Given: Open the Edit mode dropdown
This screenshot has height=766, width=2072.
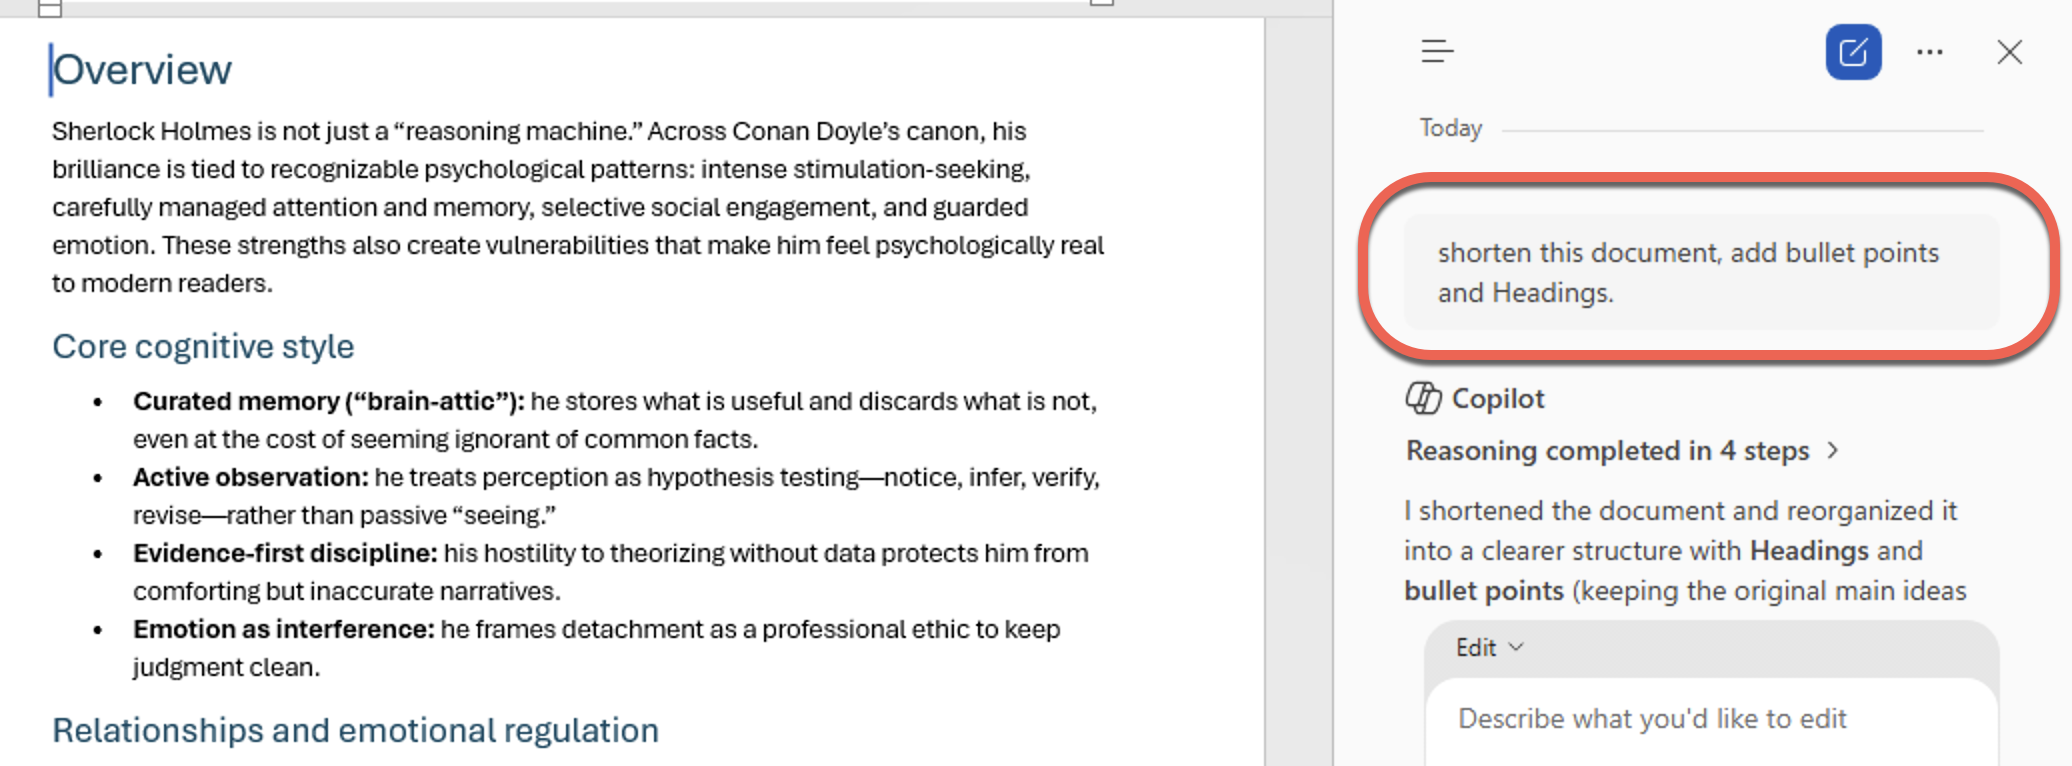Looking at the screenshot, I should point(1489,647).
